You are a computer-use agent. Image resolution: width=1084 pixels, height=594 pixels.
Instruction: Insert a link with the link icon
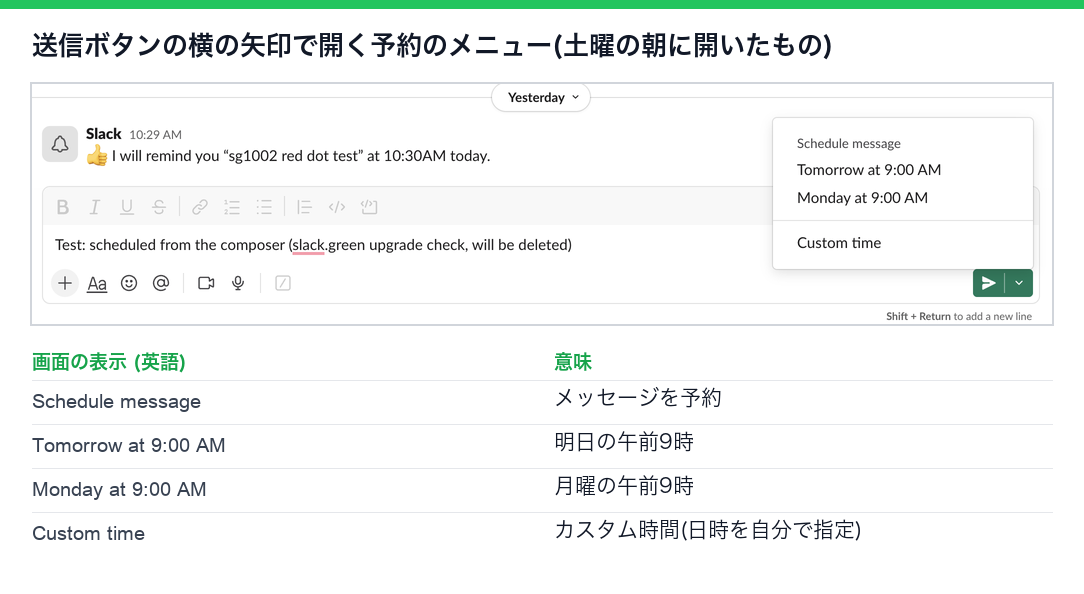[200, 207]
